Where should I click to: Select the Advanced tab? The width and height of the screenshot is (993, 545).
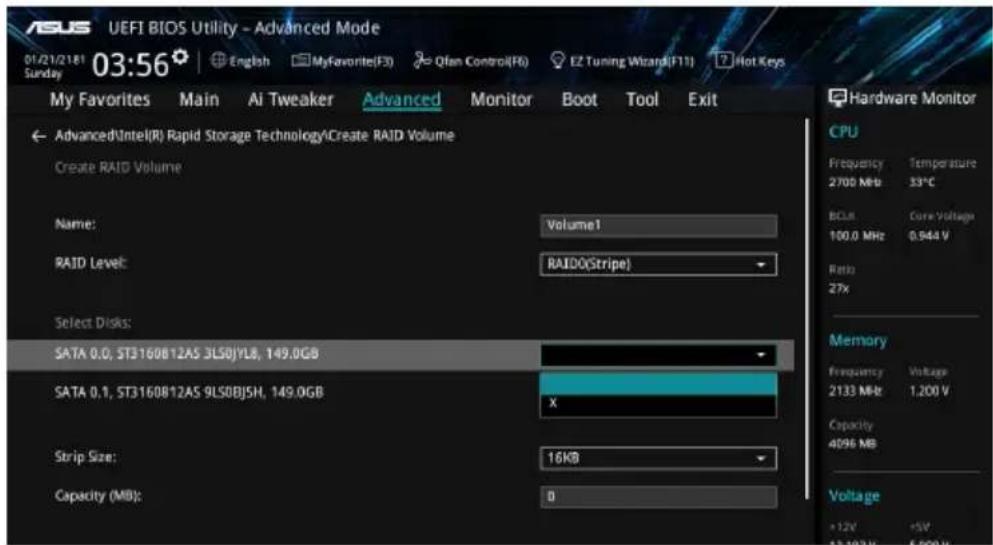coord(402,100)
